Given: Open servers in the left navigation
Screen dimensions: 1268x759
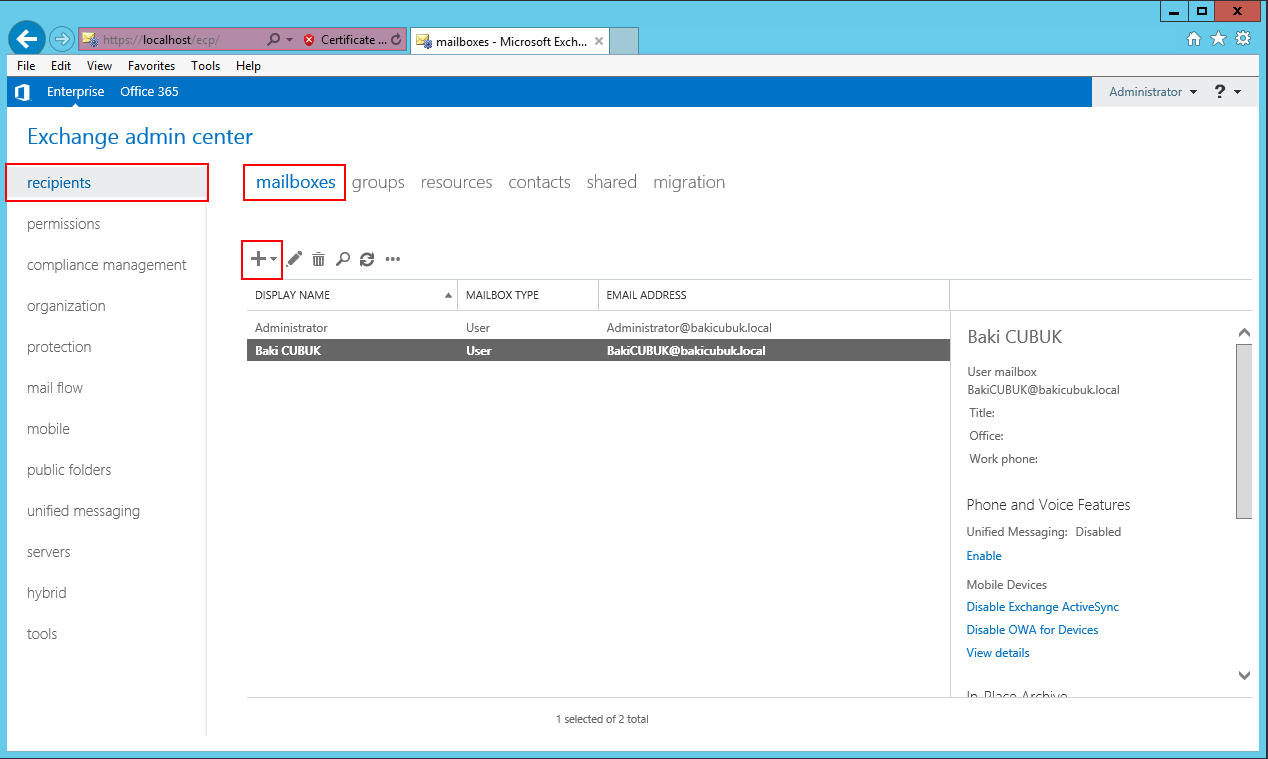Looking at the screenshot, I should click(49, 552).
